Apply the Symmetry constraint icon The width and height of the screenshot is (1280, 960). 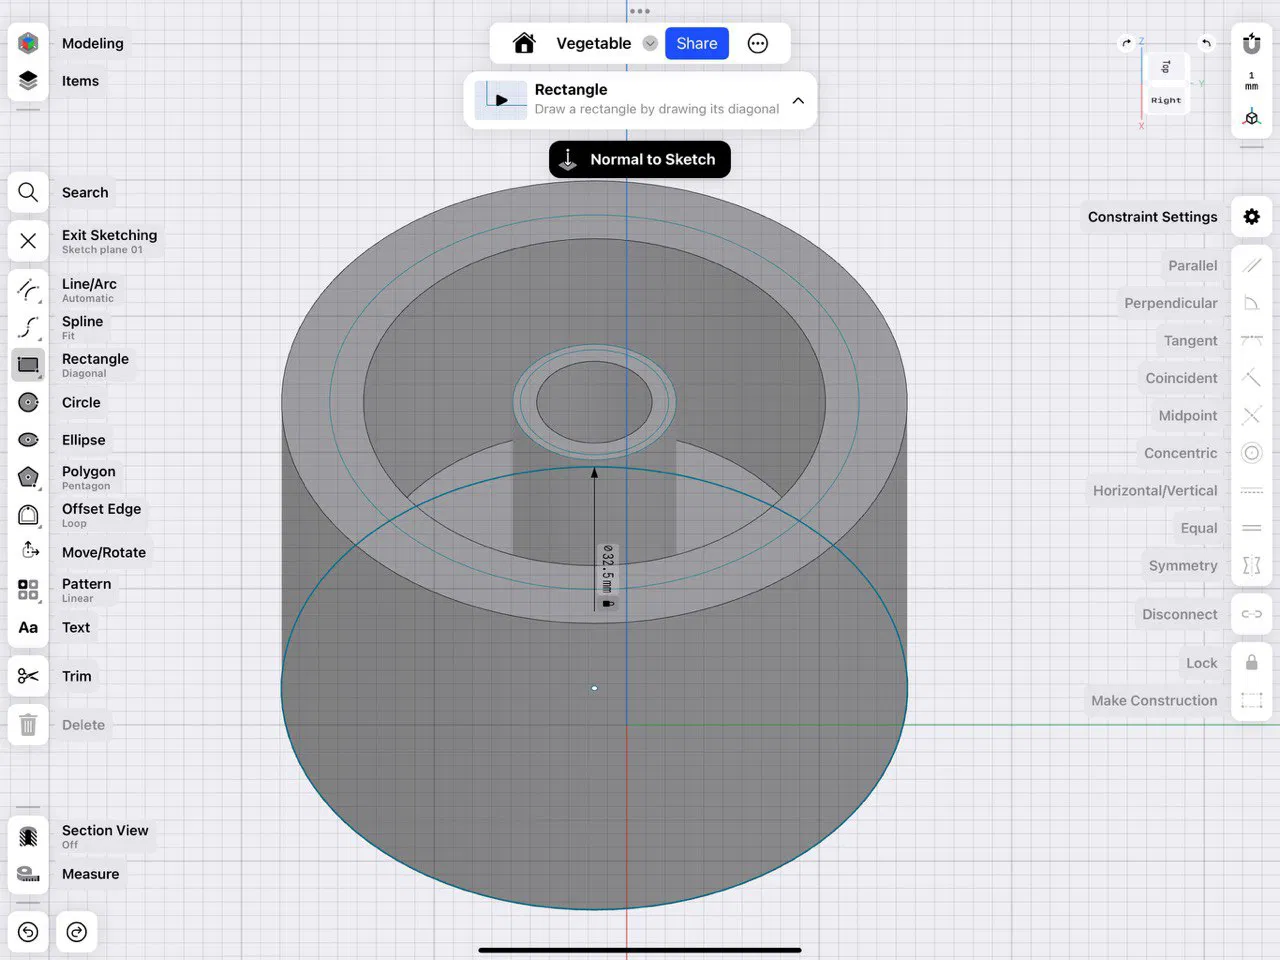point(1252,566)
